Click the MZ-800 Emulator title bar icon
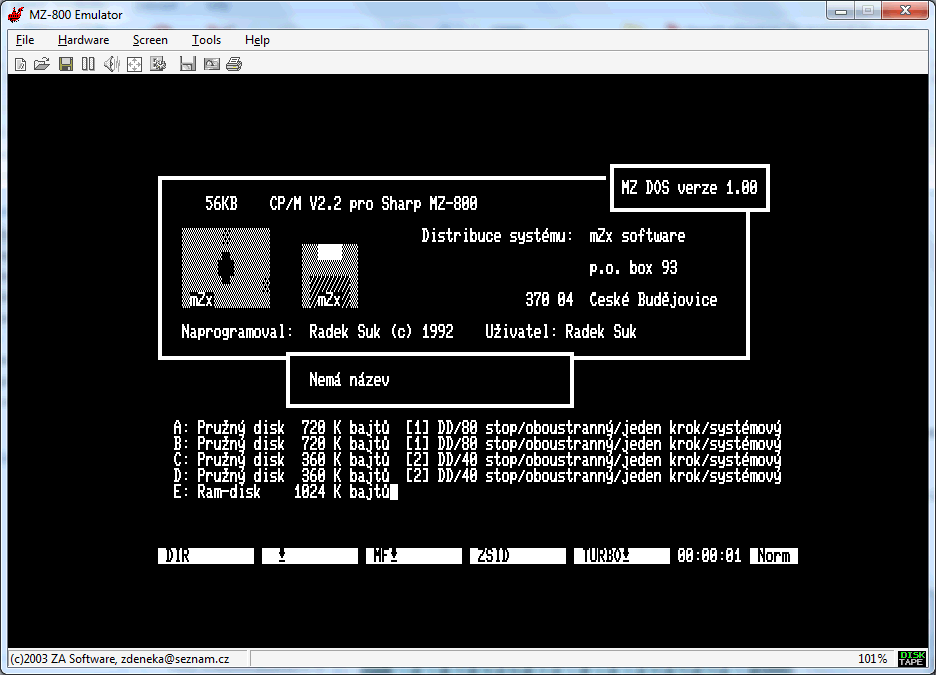Screen dimensions: 936x675 pos(16,14)
